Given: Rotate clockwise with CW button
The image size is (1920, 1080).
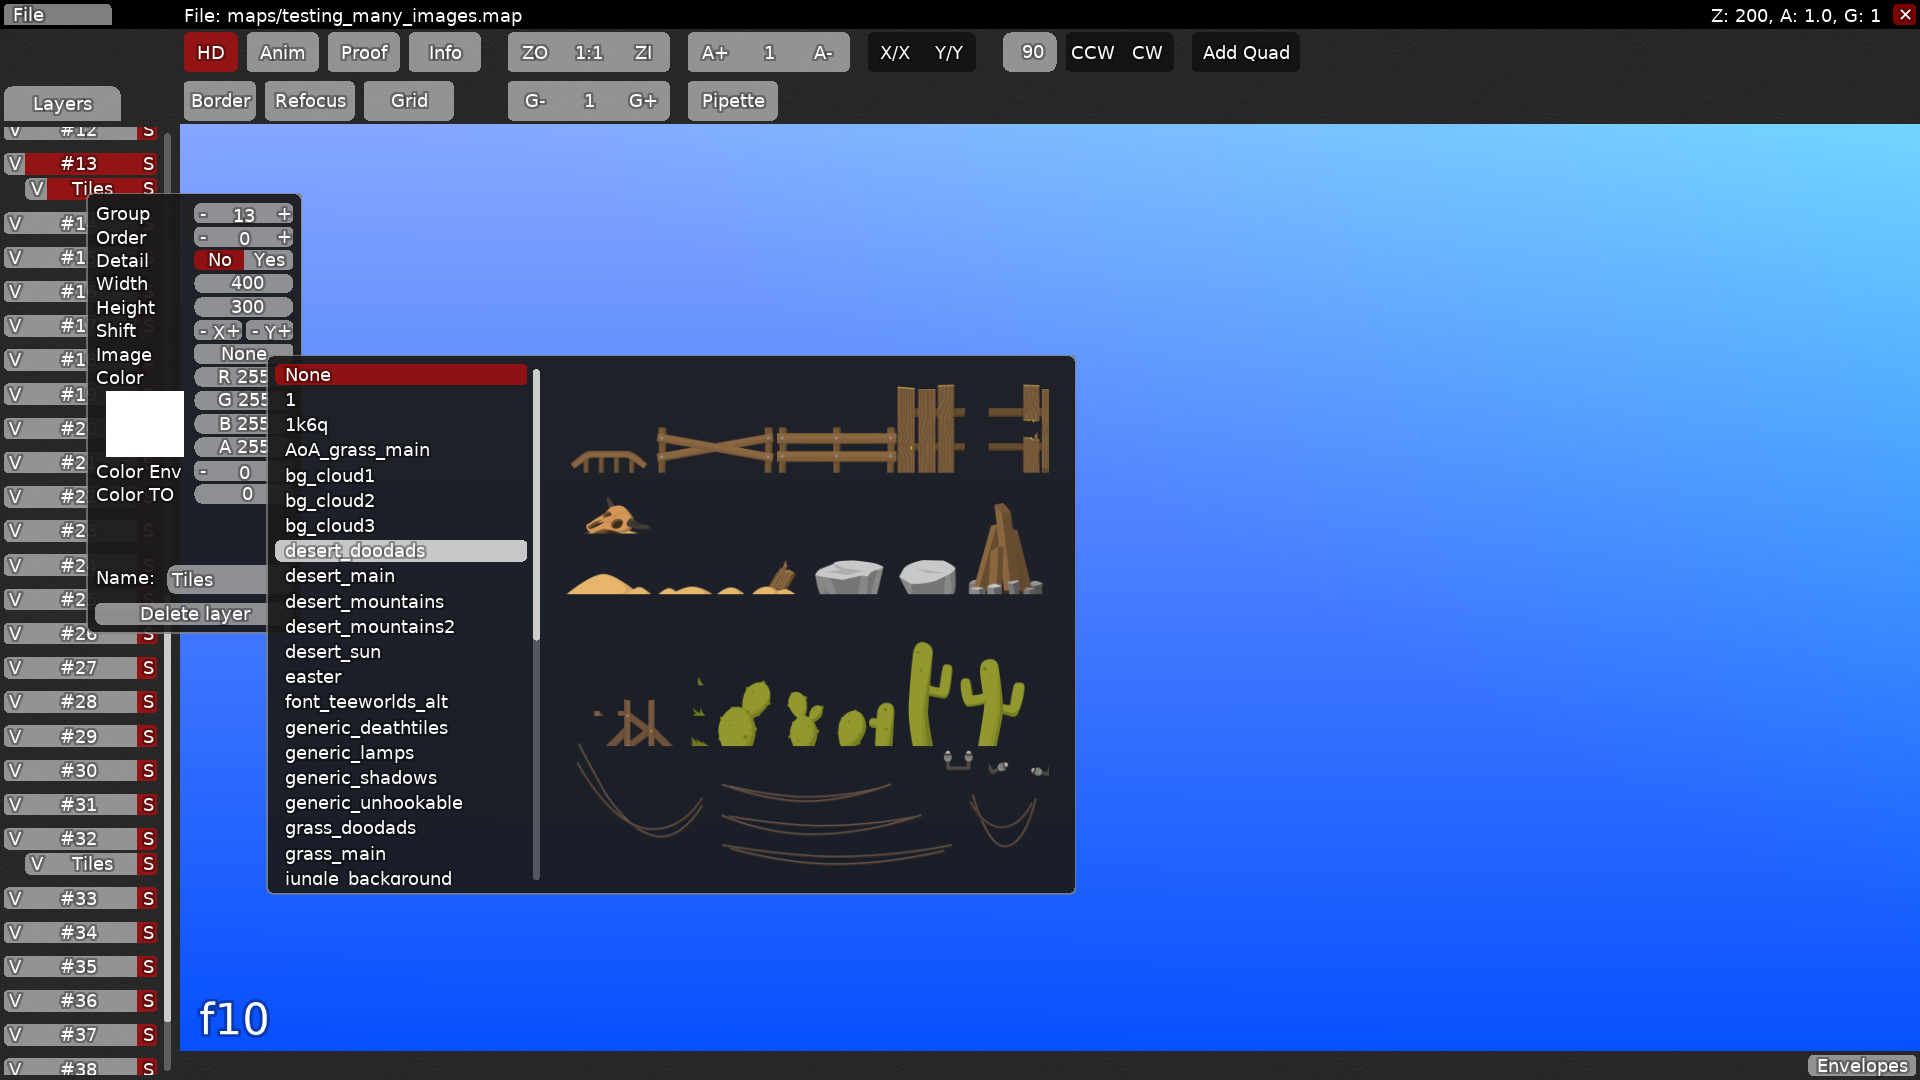Looking at the screenshot, I should point(1147,53).
